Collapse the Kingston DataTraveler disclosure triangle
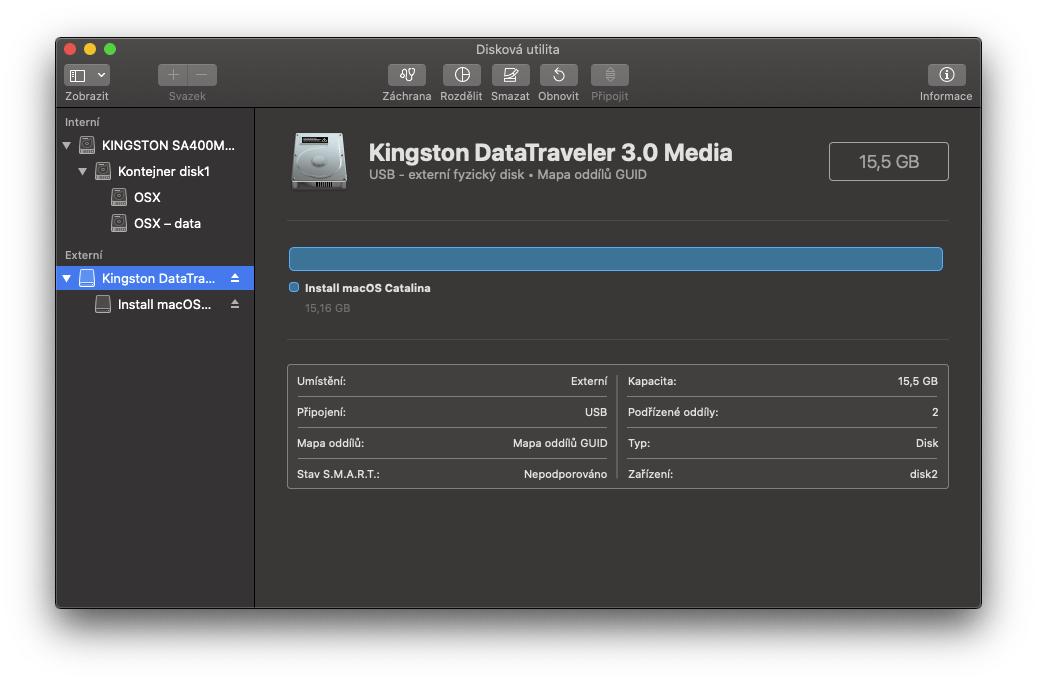1037x682 pixels. click(x=67, y=278)
